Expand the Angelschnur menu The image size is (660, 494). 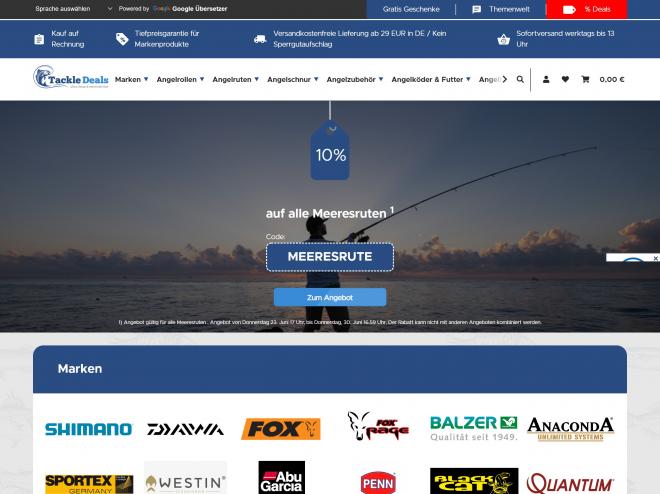(x=293, y=79)
